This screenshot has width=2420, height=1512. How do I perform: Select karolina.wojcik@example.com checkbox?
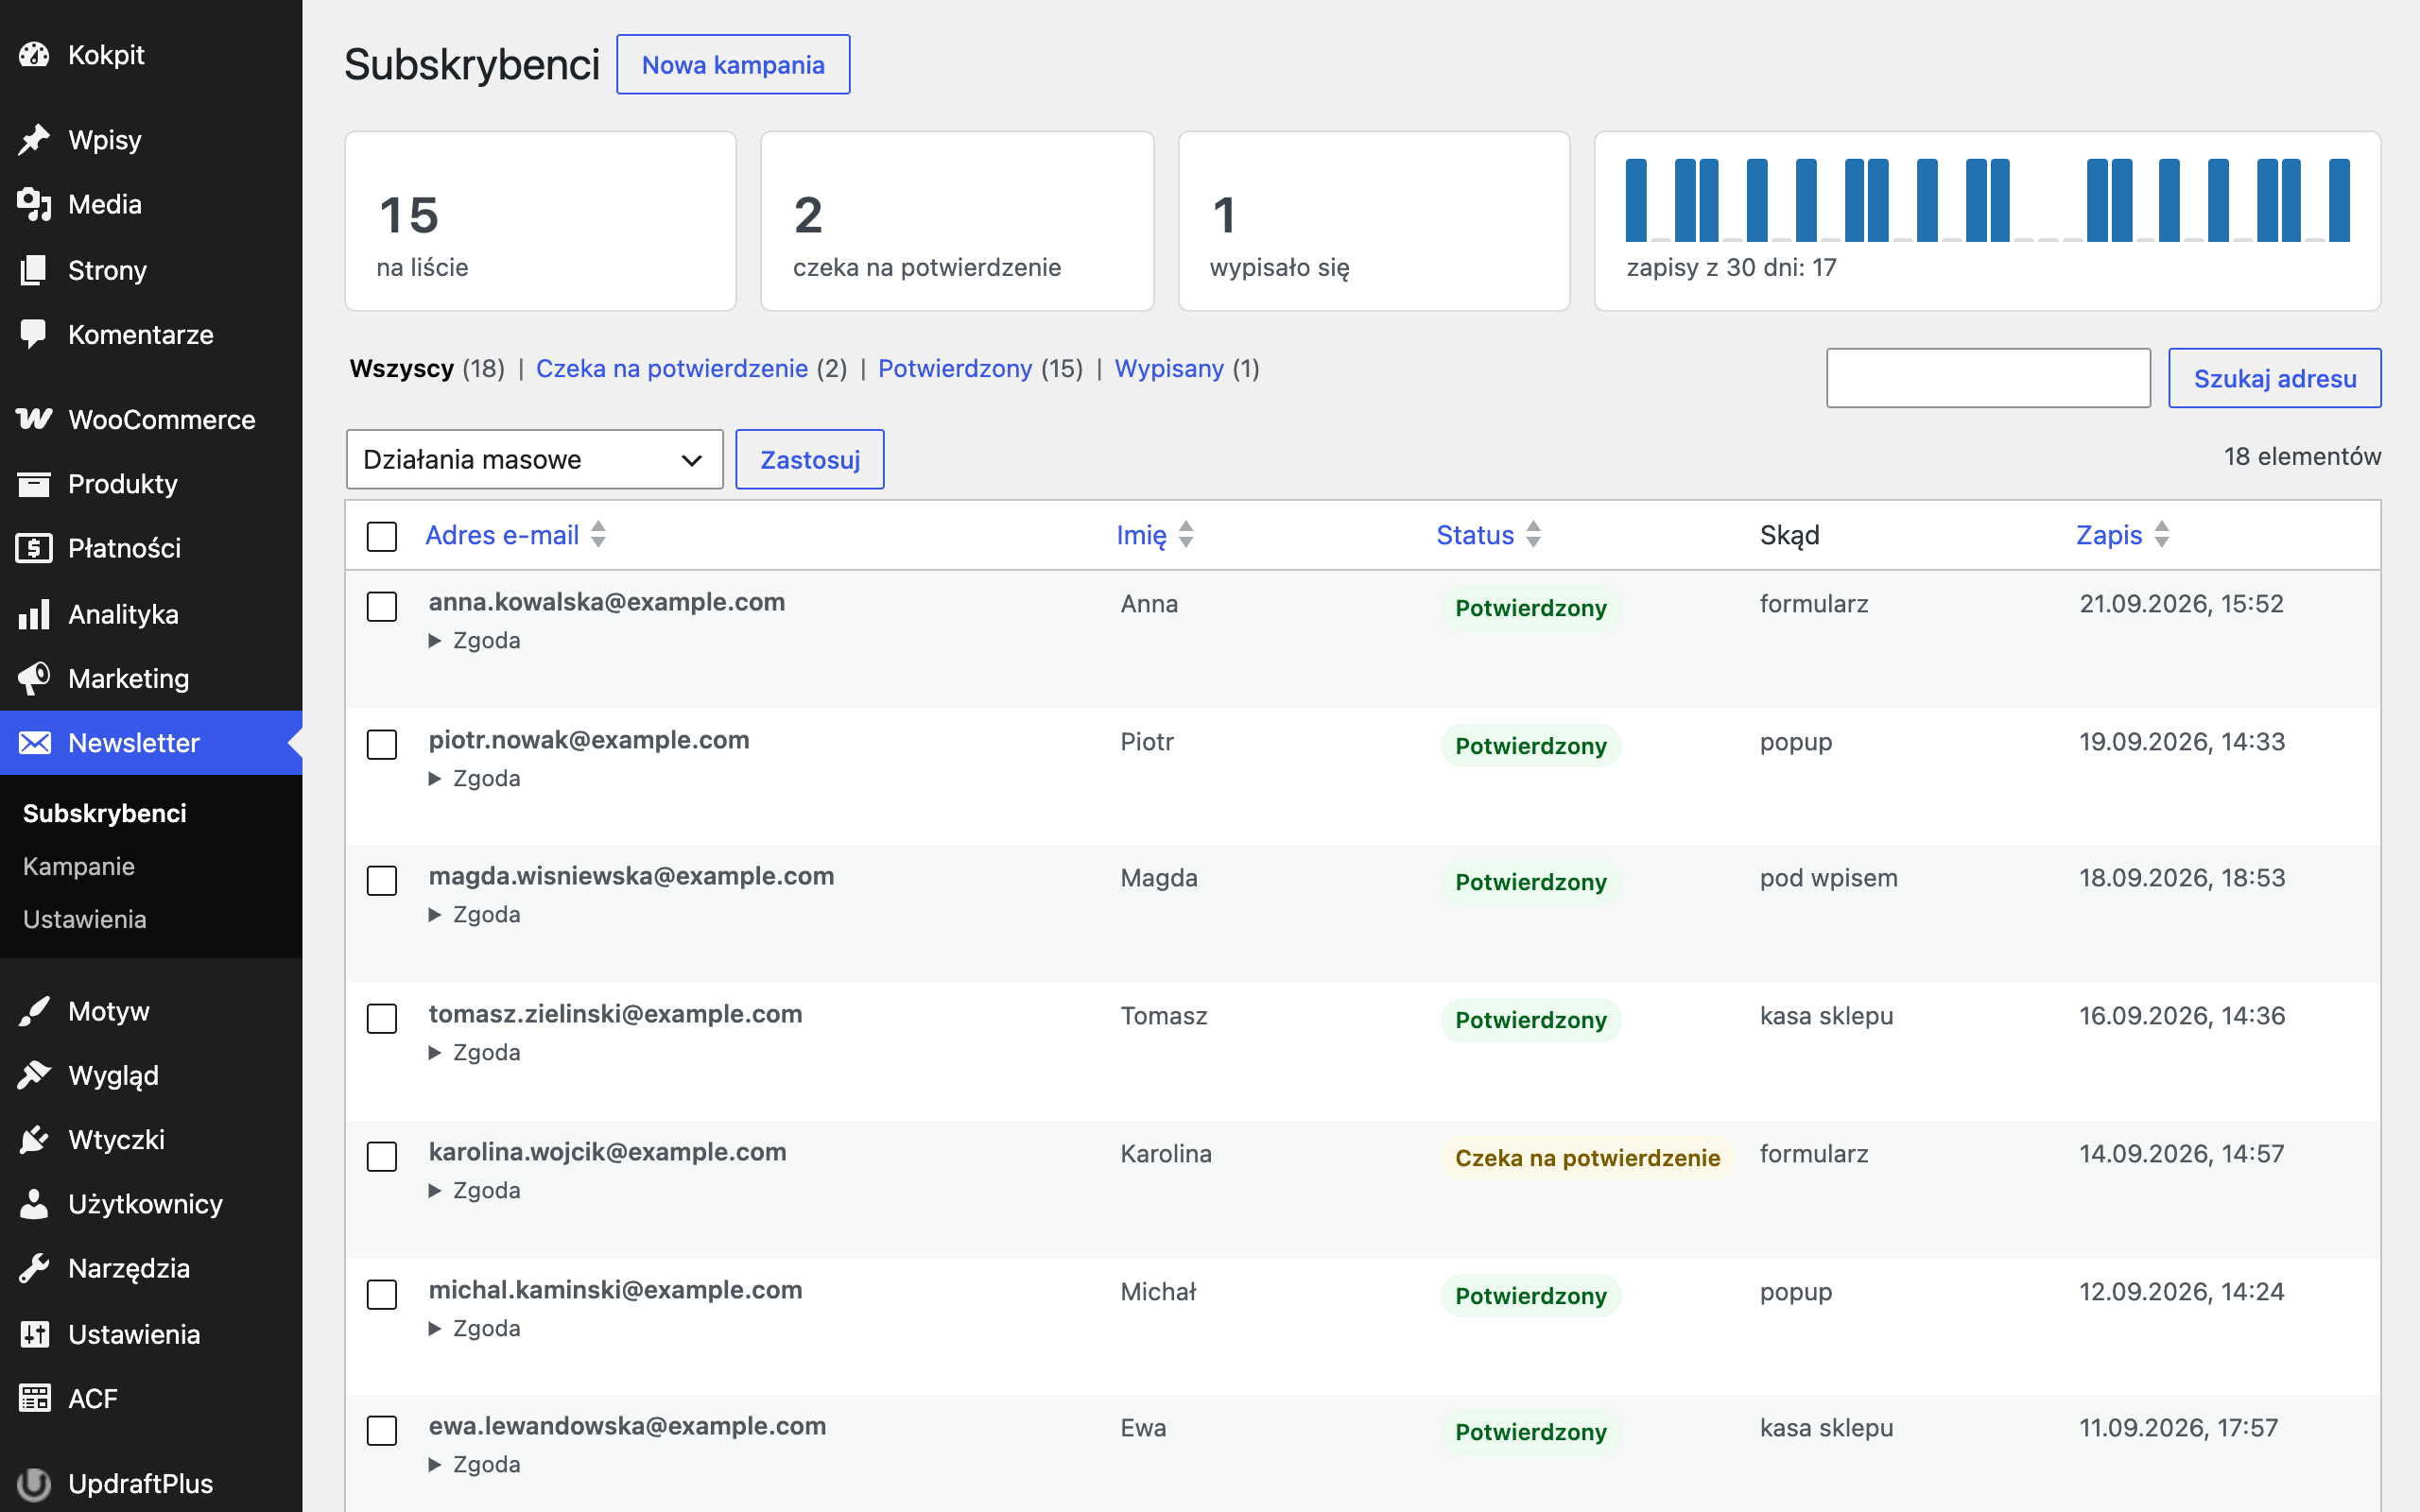click(382, 1156)
